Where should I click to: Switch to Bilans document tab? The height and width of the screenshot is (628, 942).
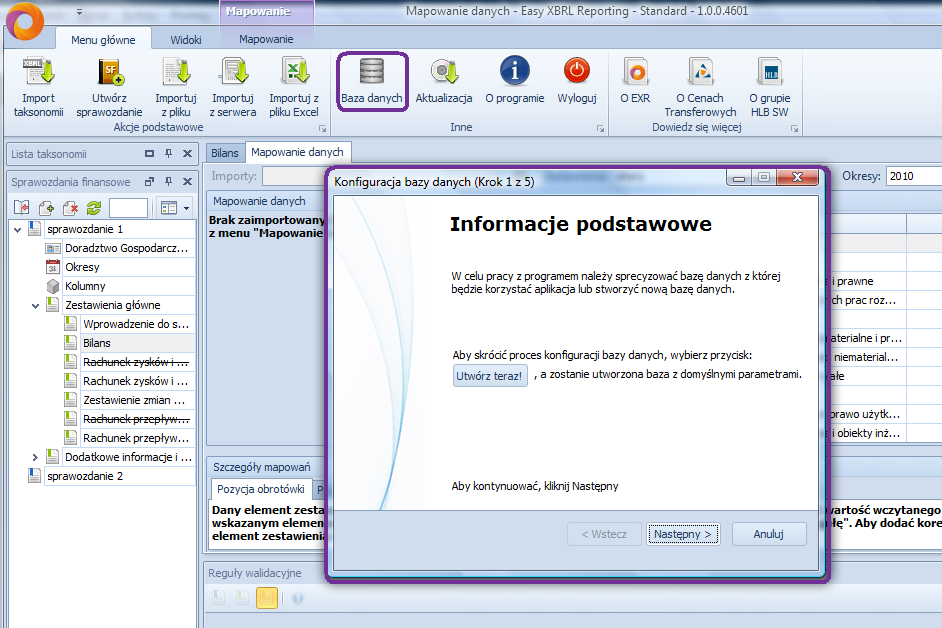225,153
